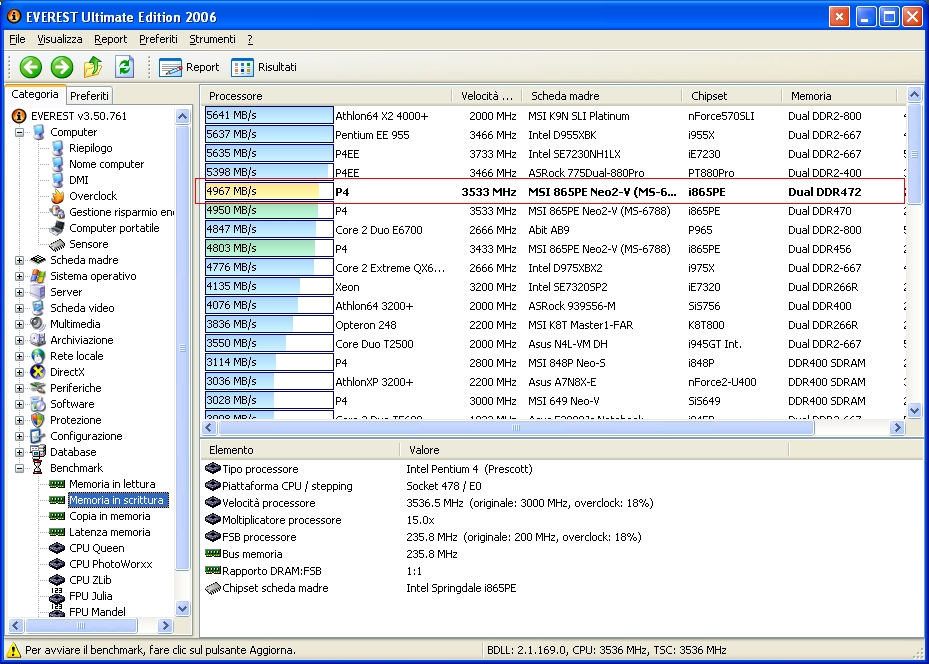This screenshot has width=929, height=664.
Task: Click the Up level arrow icon
Action: point(93,67)
